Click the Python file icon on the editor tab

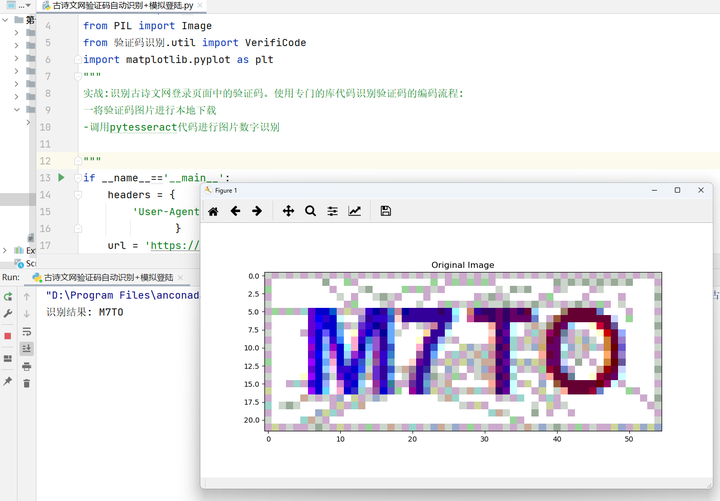[46, 6]
